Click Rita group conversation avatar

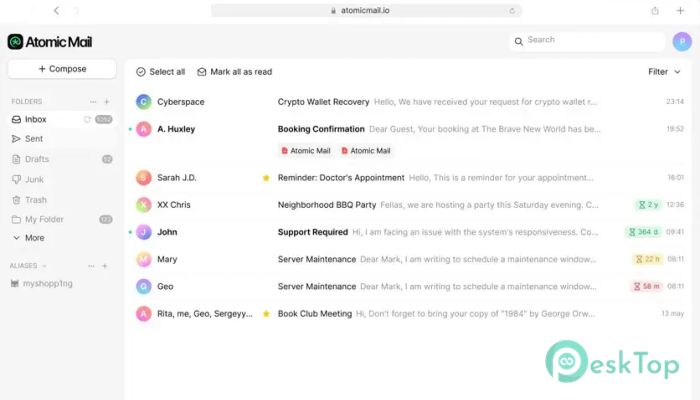tap(144, 314)
